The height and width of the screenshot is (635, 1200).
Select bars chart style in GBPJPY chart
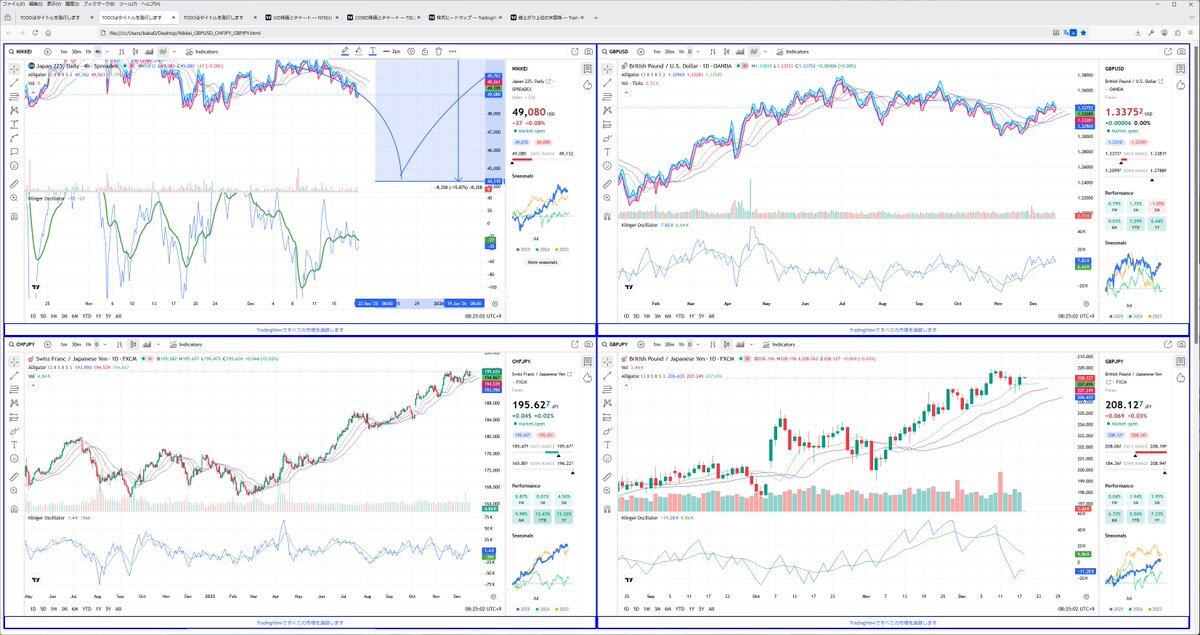pos(712,343)
